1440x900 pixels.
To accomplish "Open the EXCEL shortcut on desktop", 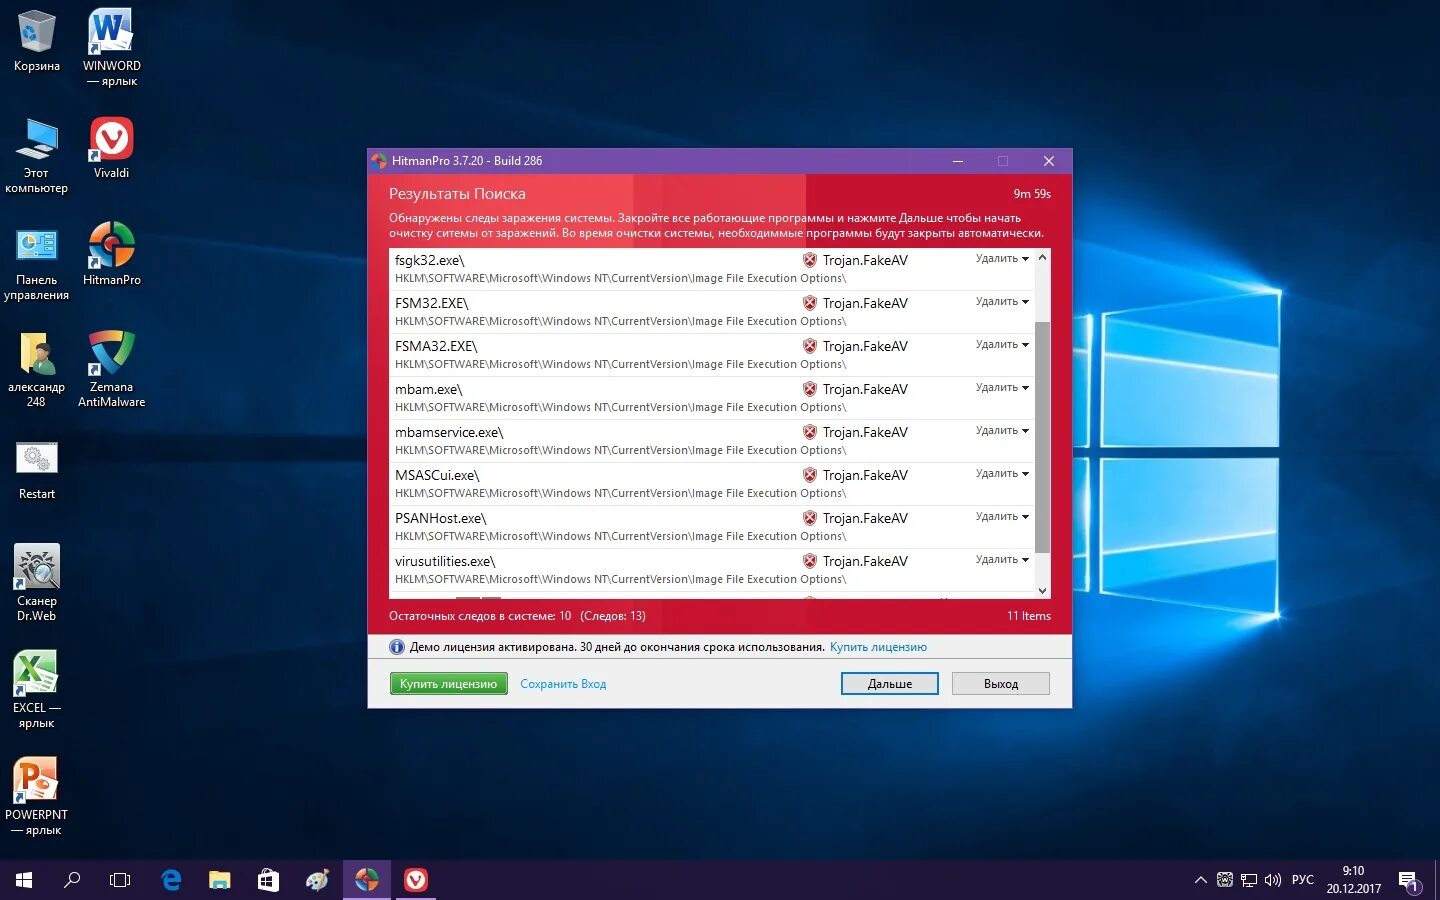I will tap(36, 690).
